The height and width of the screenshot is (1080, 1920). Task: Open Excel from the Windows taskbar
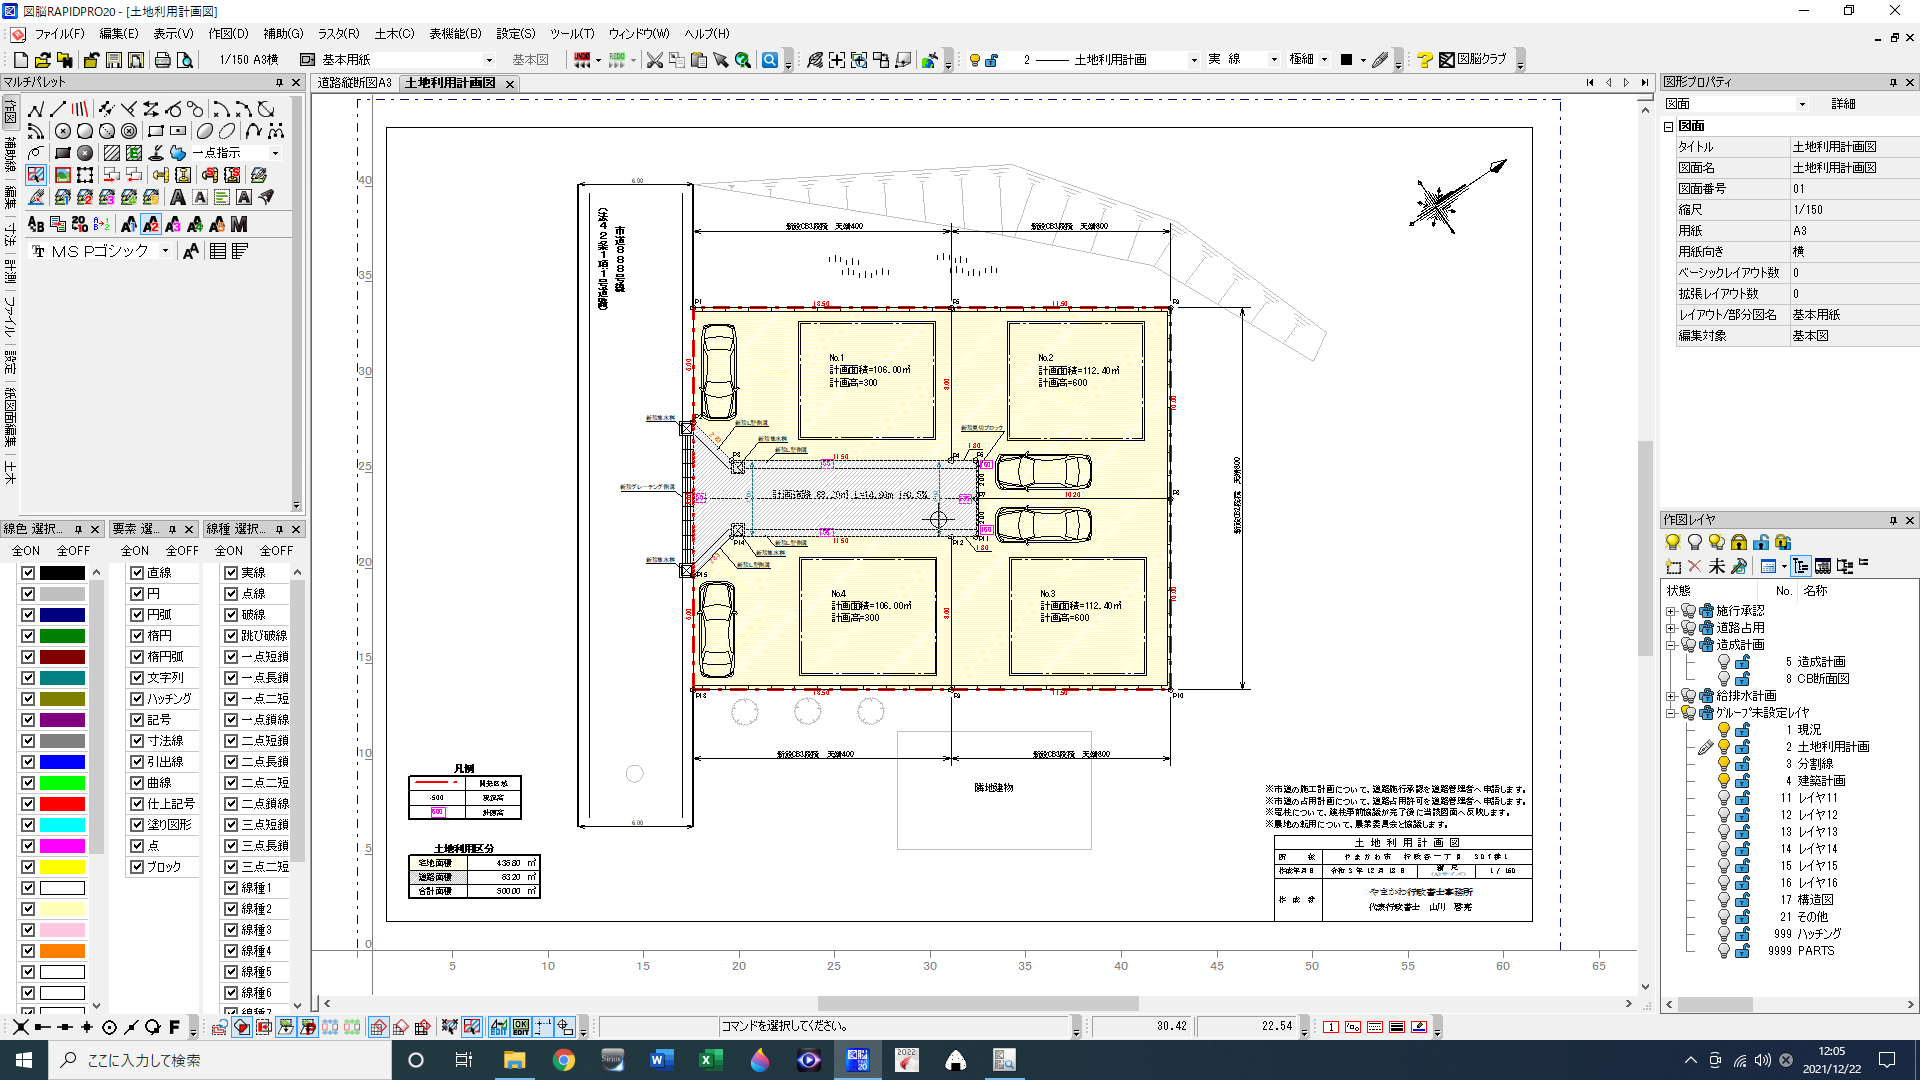coord(711,1060)
